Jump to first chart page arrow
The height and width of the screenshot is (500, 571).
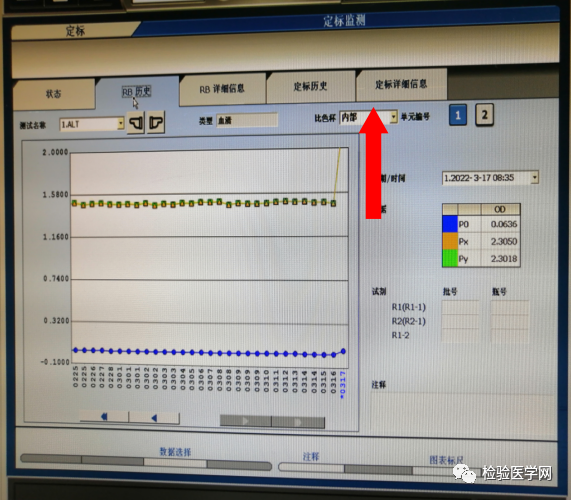point(104,417)
